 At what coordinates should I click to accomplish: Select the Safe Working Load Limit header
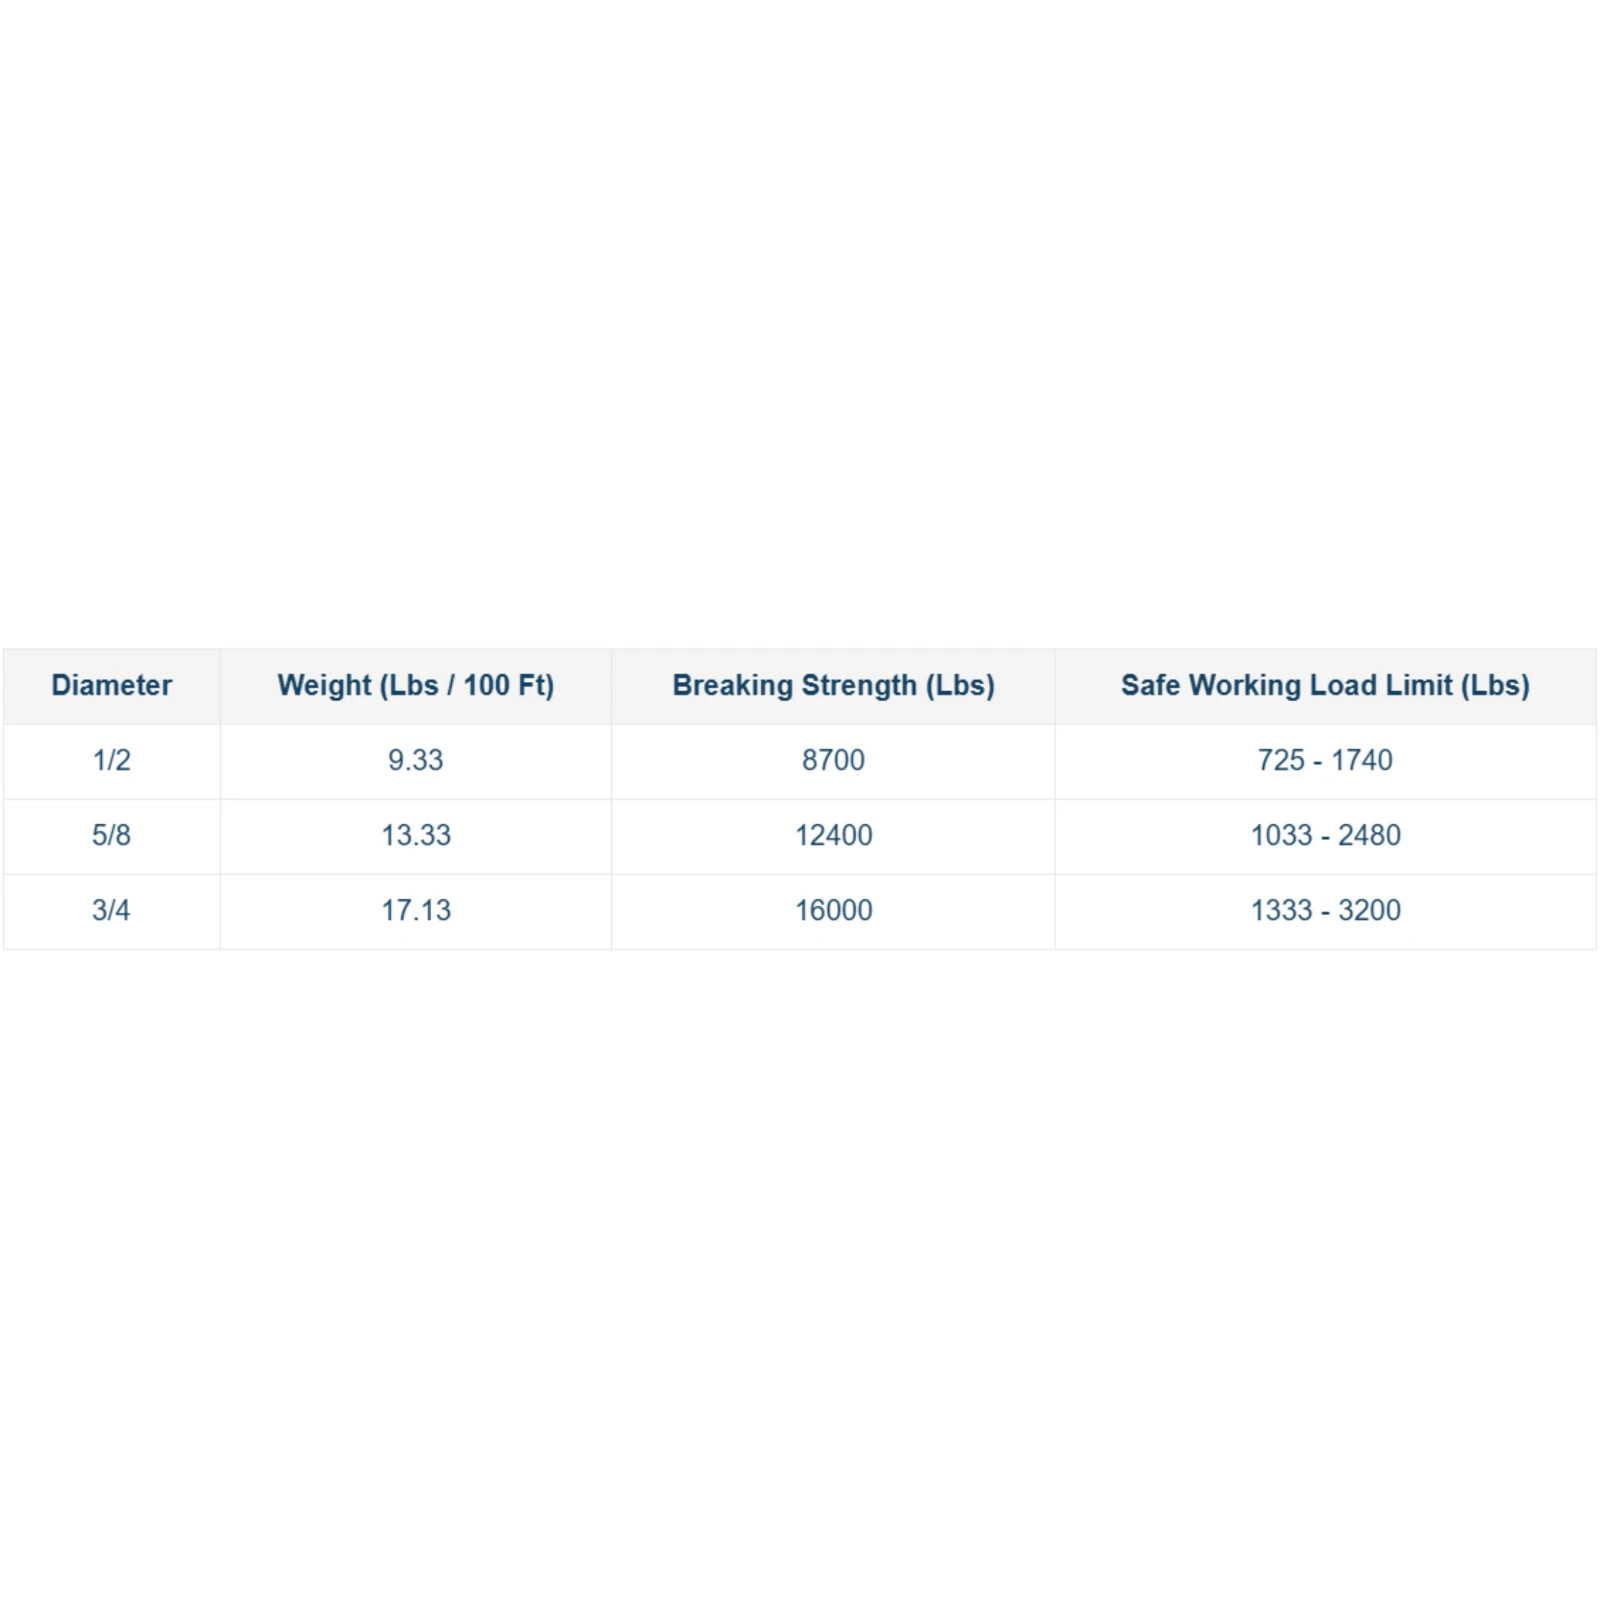(x=1325, y=685)
